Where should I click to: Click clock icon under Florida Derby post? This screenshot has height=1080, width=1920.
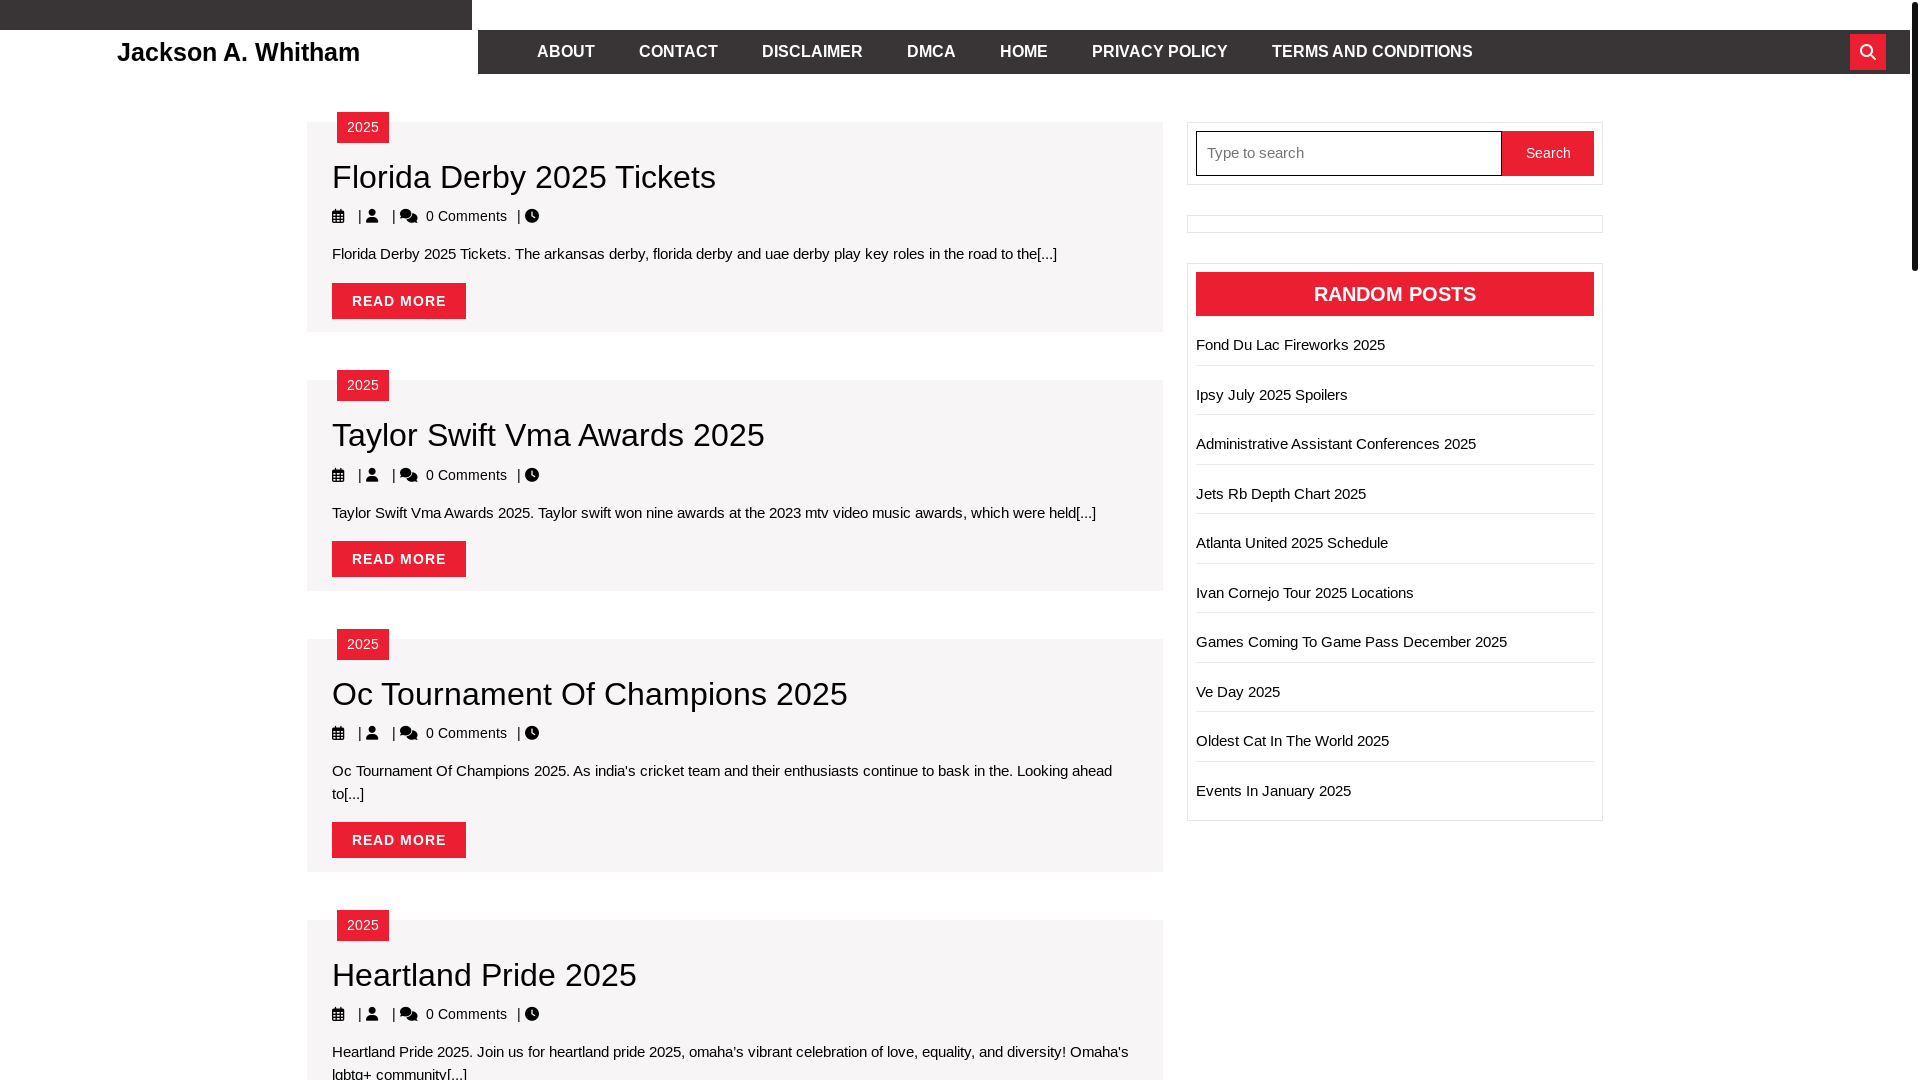532,216
